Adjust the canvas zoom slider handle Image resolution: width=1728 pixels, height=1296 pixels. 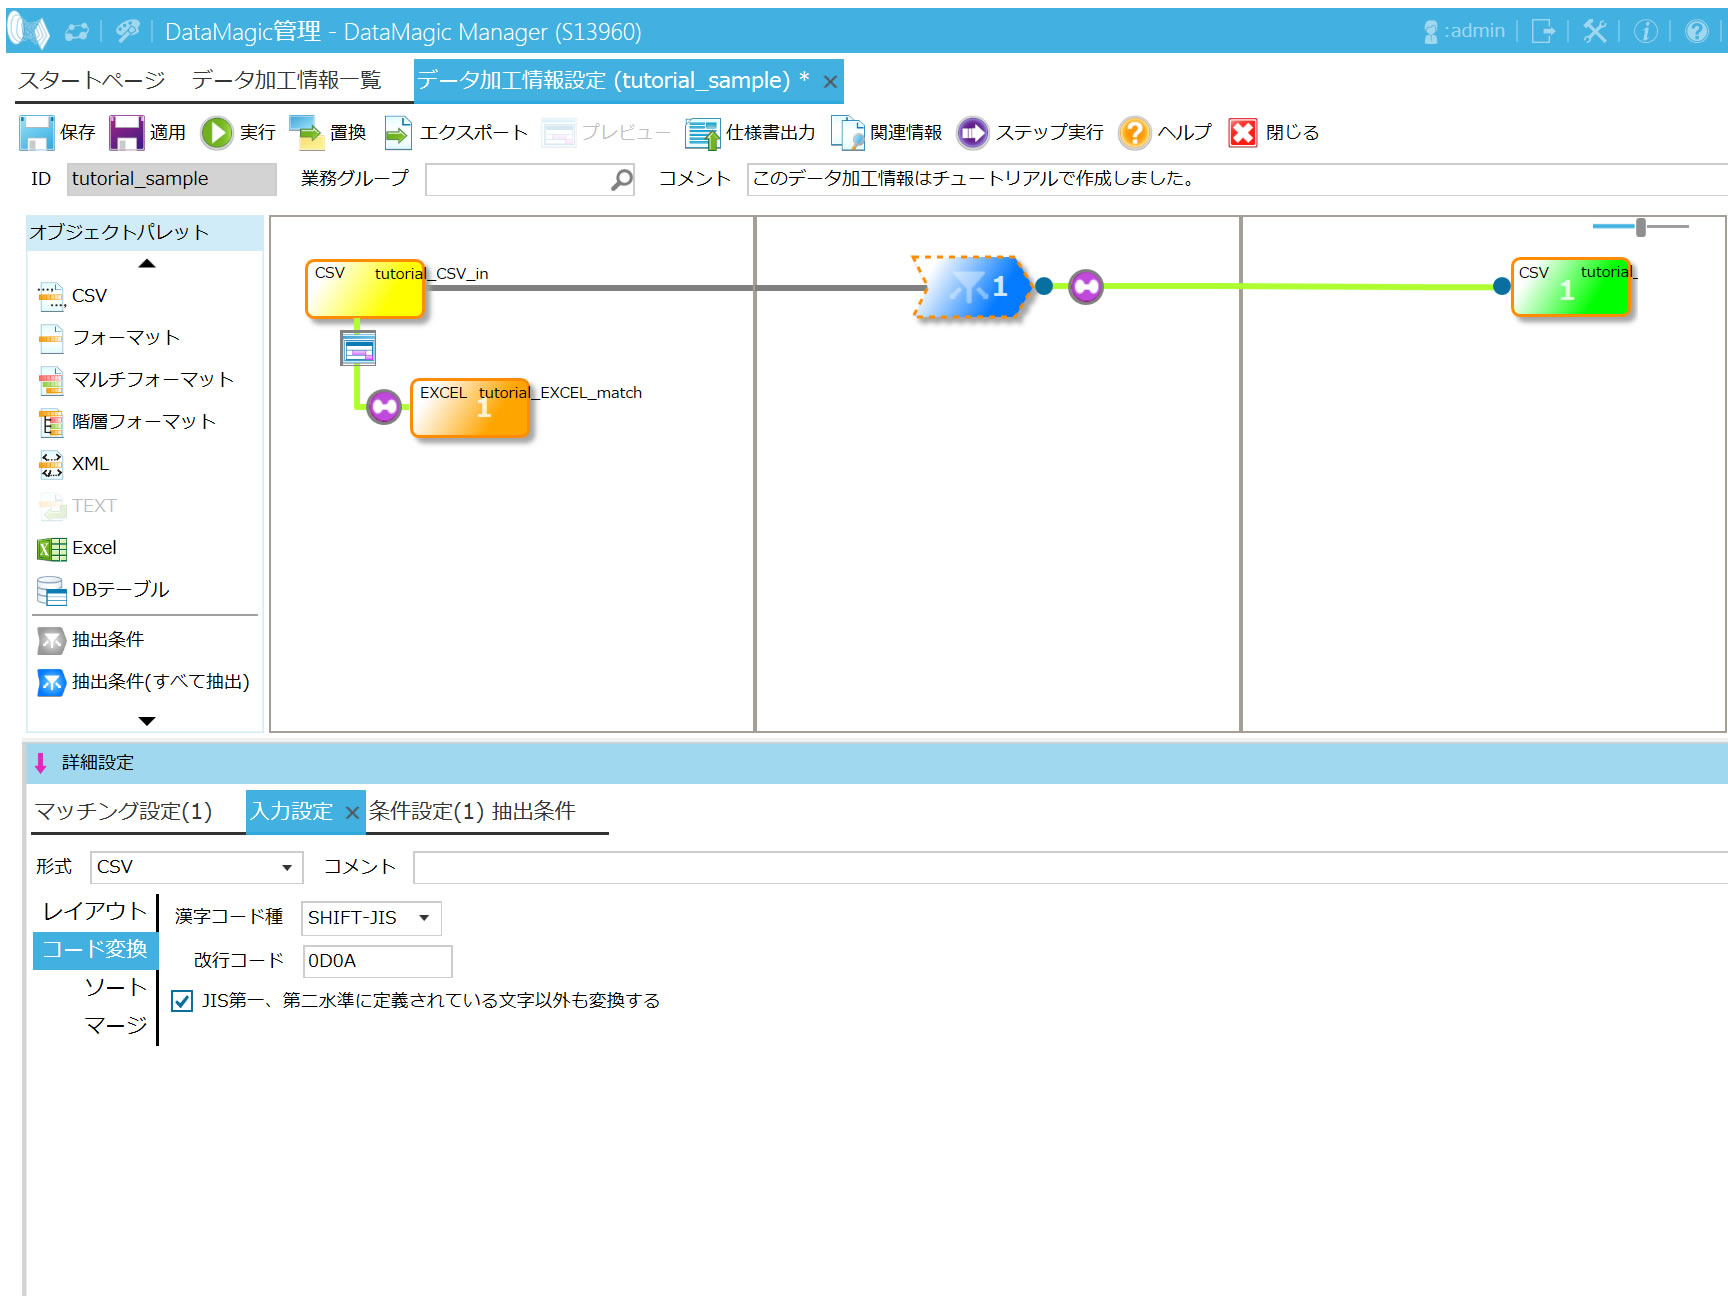pos(1640,227)
